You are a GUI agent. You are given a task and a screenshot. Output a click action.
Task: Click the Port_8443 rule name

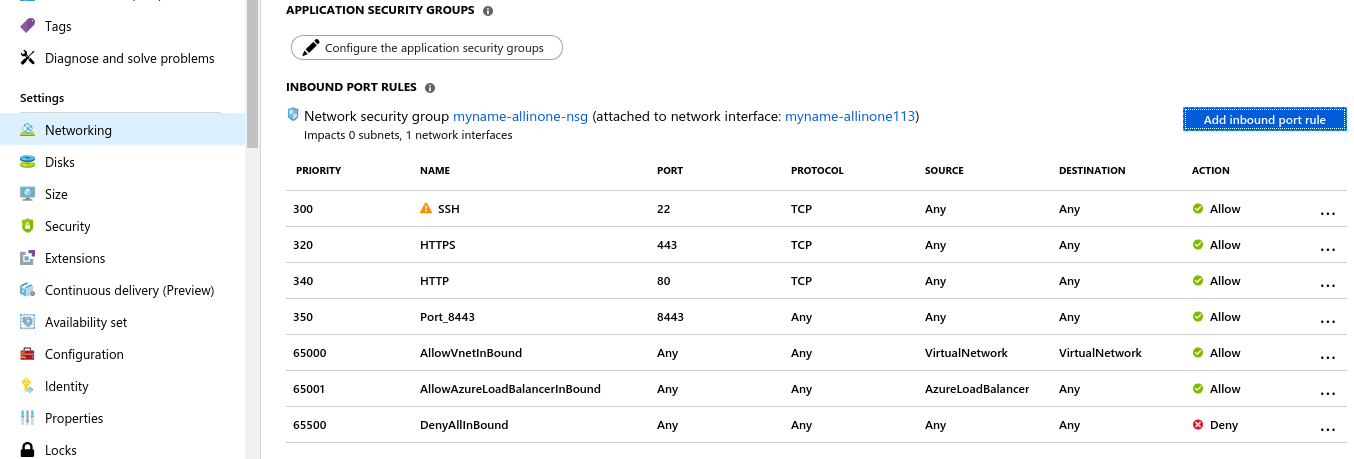(x=447, y=317)
